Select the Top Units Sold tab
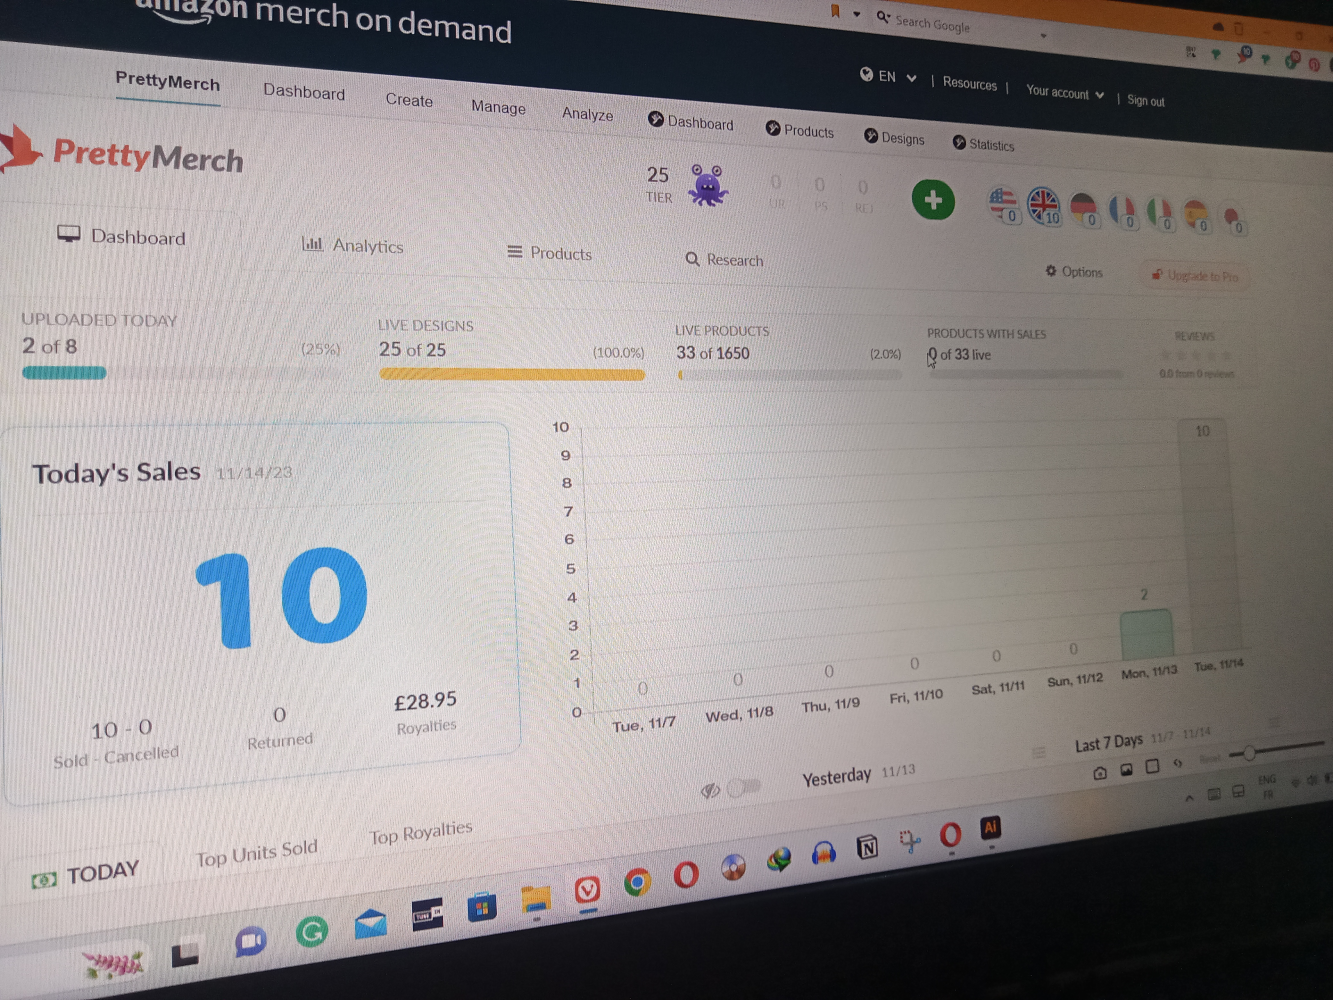This screenshot has height=1000, width=1333. click(257, 853)
